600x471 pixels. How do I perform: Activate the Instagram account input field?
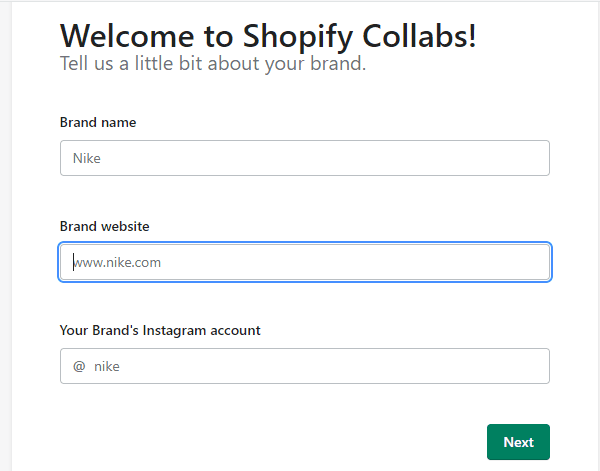click(x=305, y=366)
